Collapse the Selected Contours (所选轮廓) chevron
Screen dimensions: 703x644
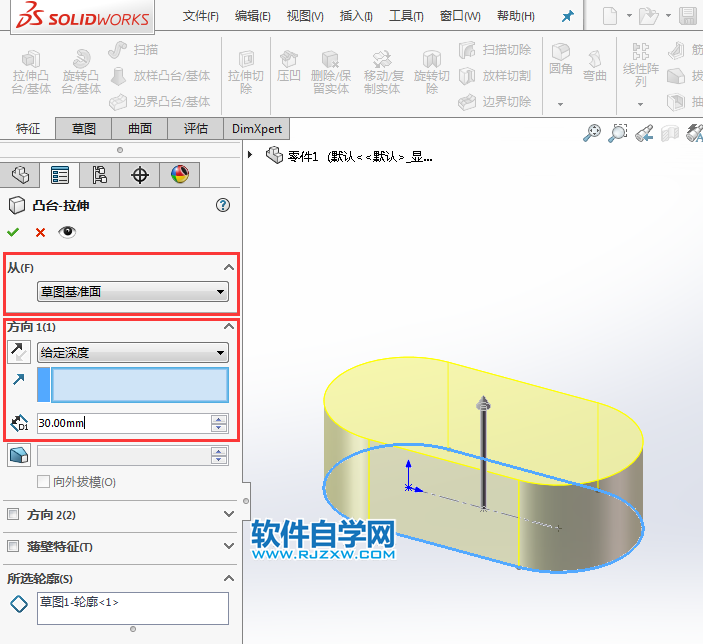[x=229, y=578]
